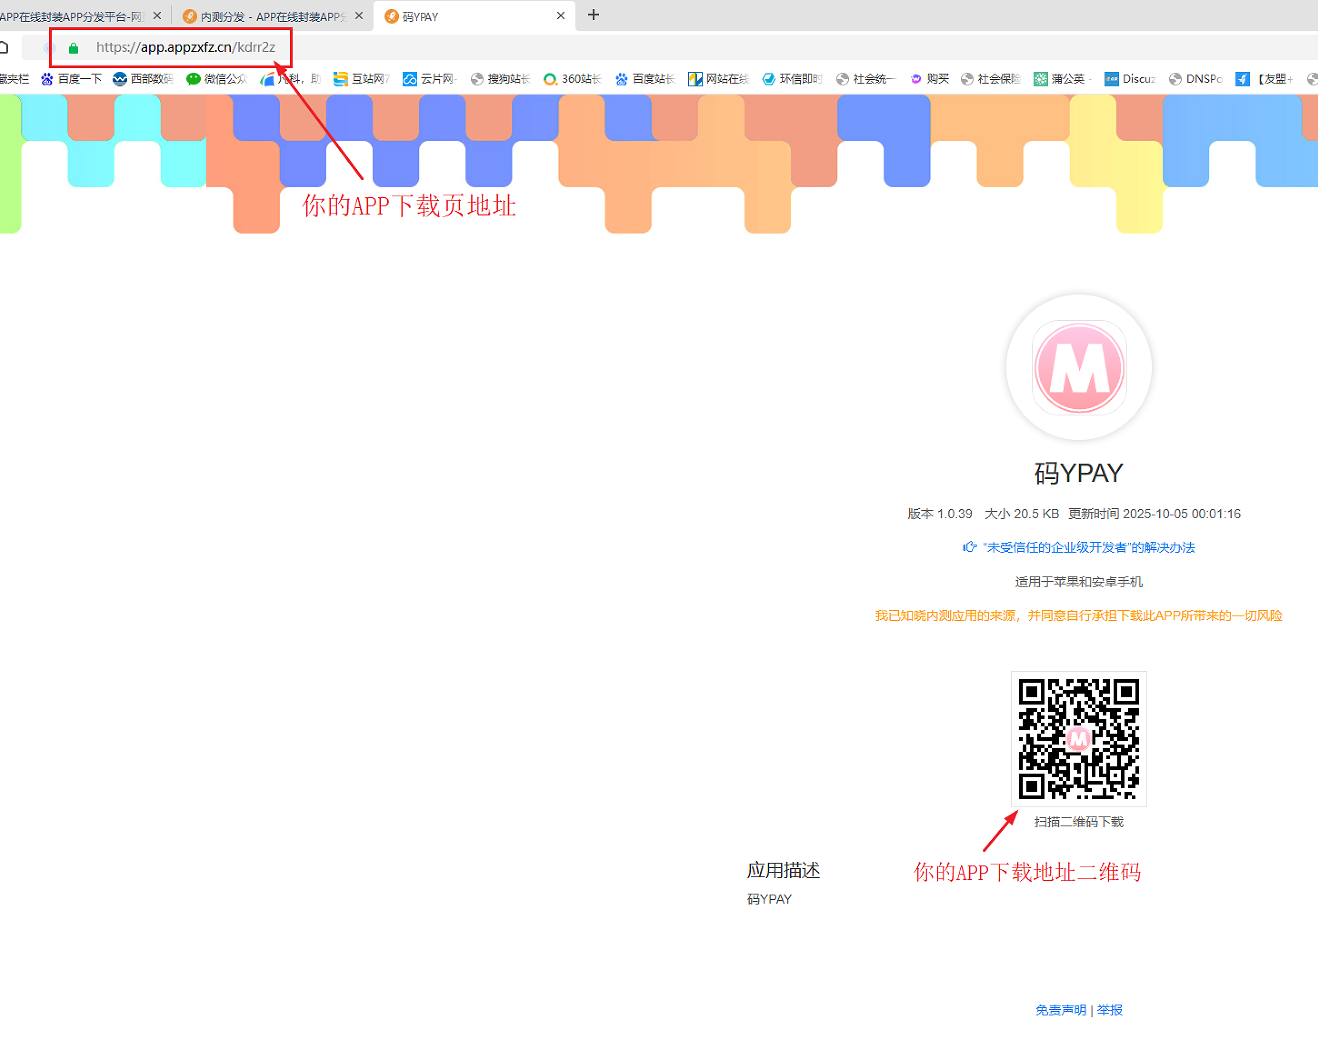Close the 码YPAY tab

pos(560,16)
